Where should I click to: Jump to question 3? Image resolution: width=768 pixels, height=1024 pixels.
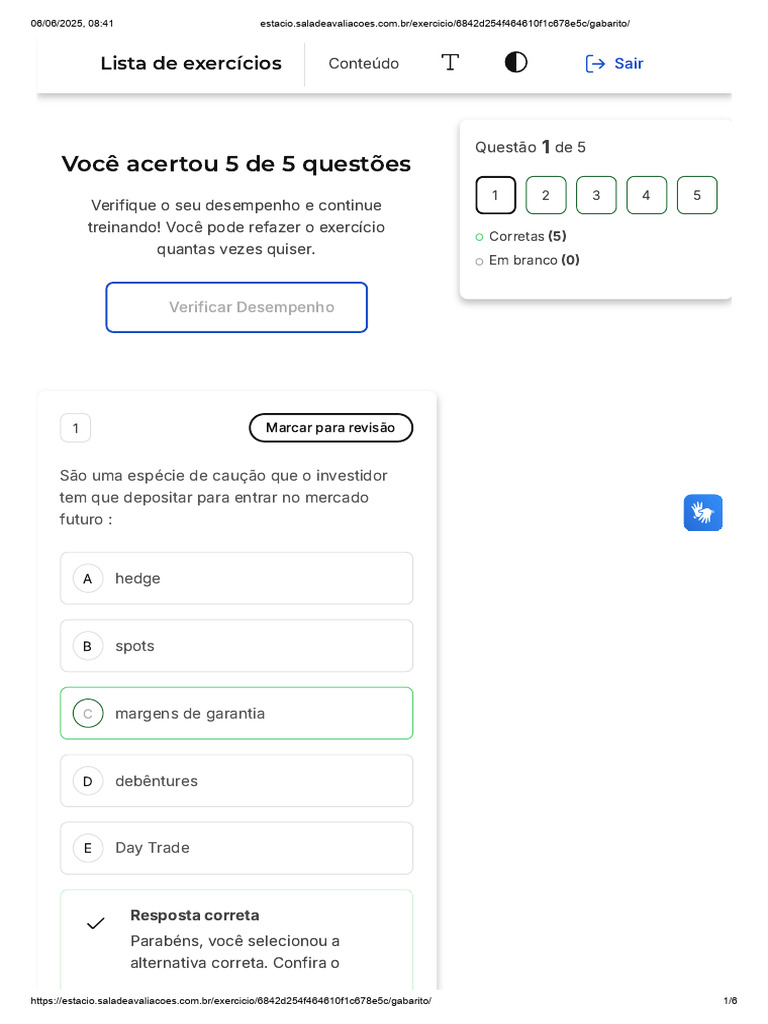(x=596, y=195)
